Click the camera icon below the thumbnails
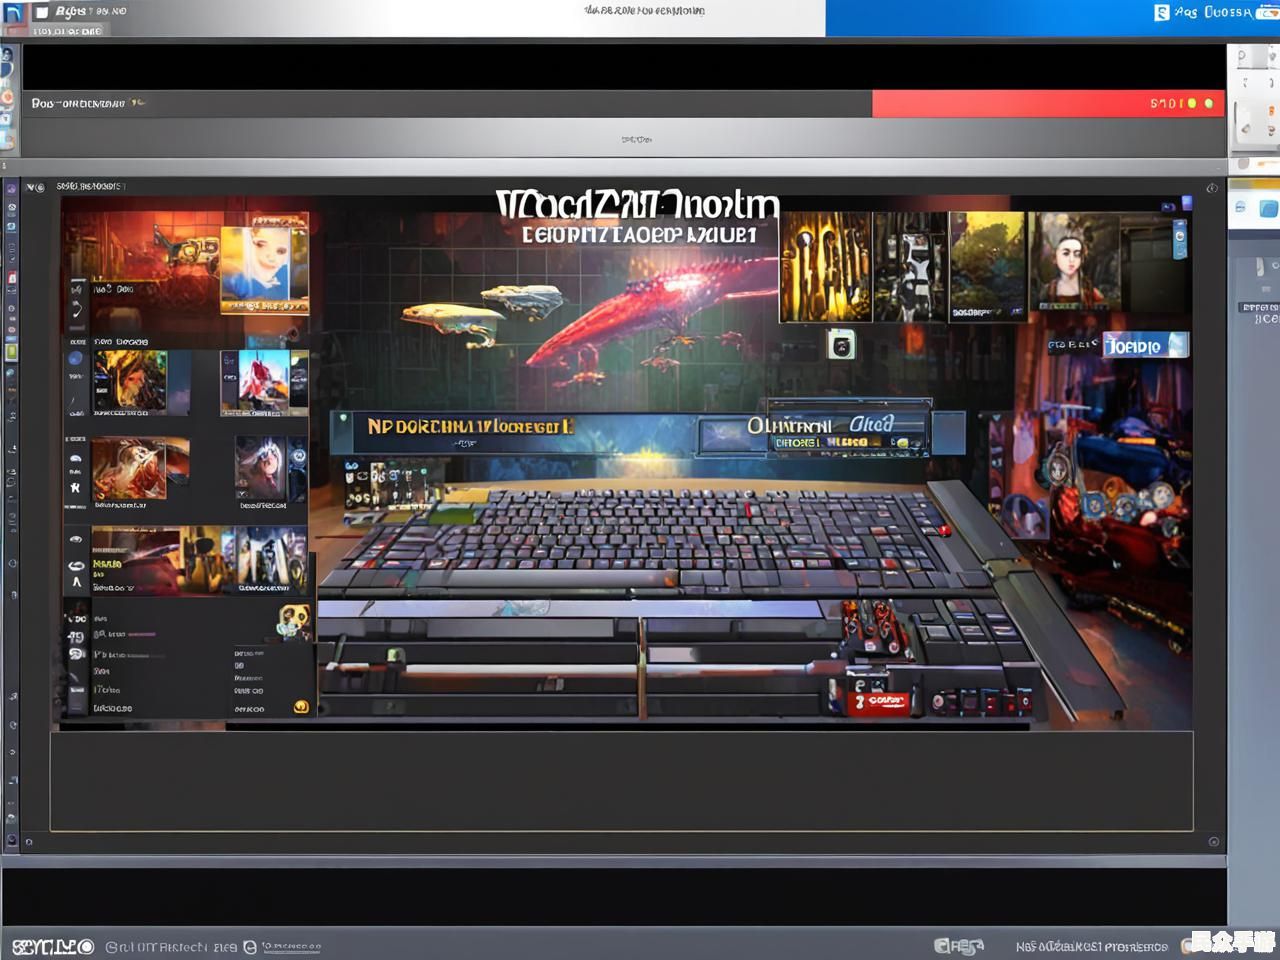 [x=842, y=345]
